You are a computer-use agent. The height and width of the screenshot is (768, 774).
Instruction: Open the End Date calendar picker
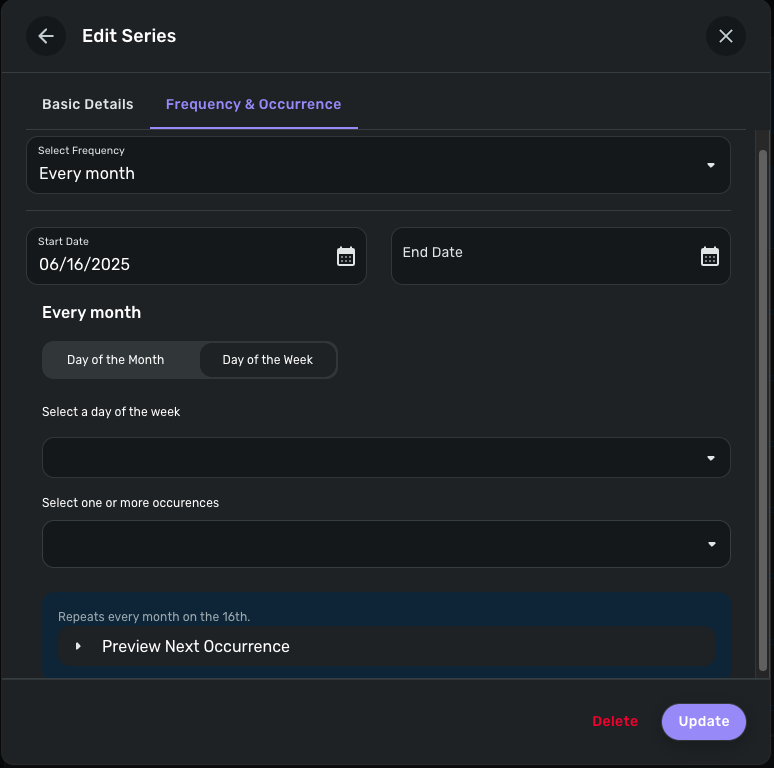pos(710,257)
